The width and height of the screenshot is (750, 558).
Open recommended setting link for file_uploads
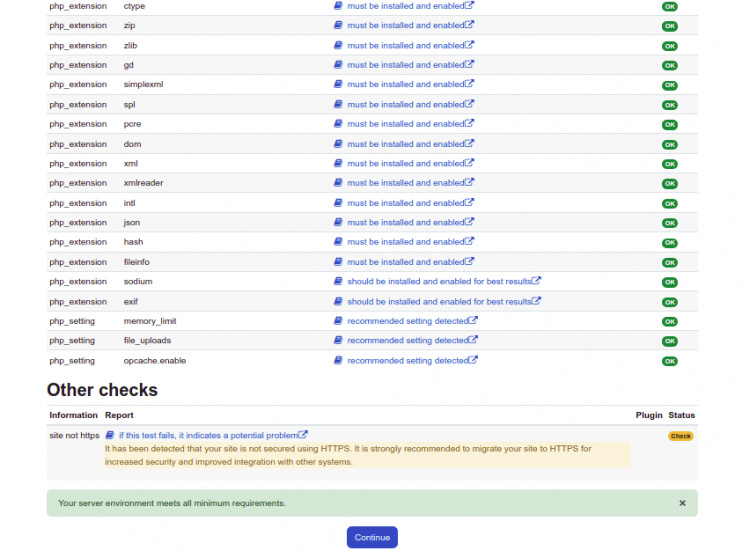click(407, 341)
